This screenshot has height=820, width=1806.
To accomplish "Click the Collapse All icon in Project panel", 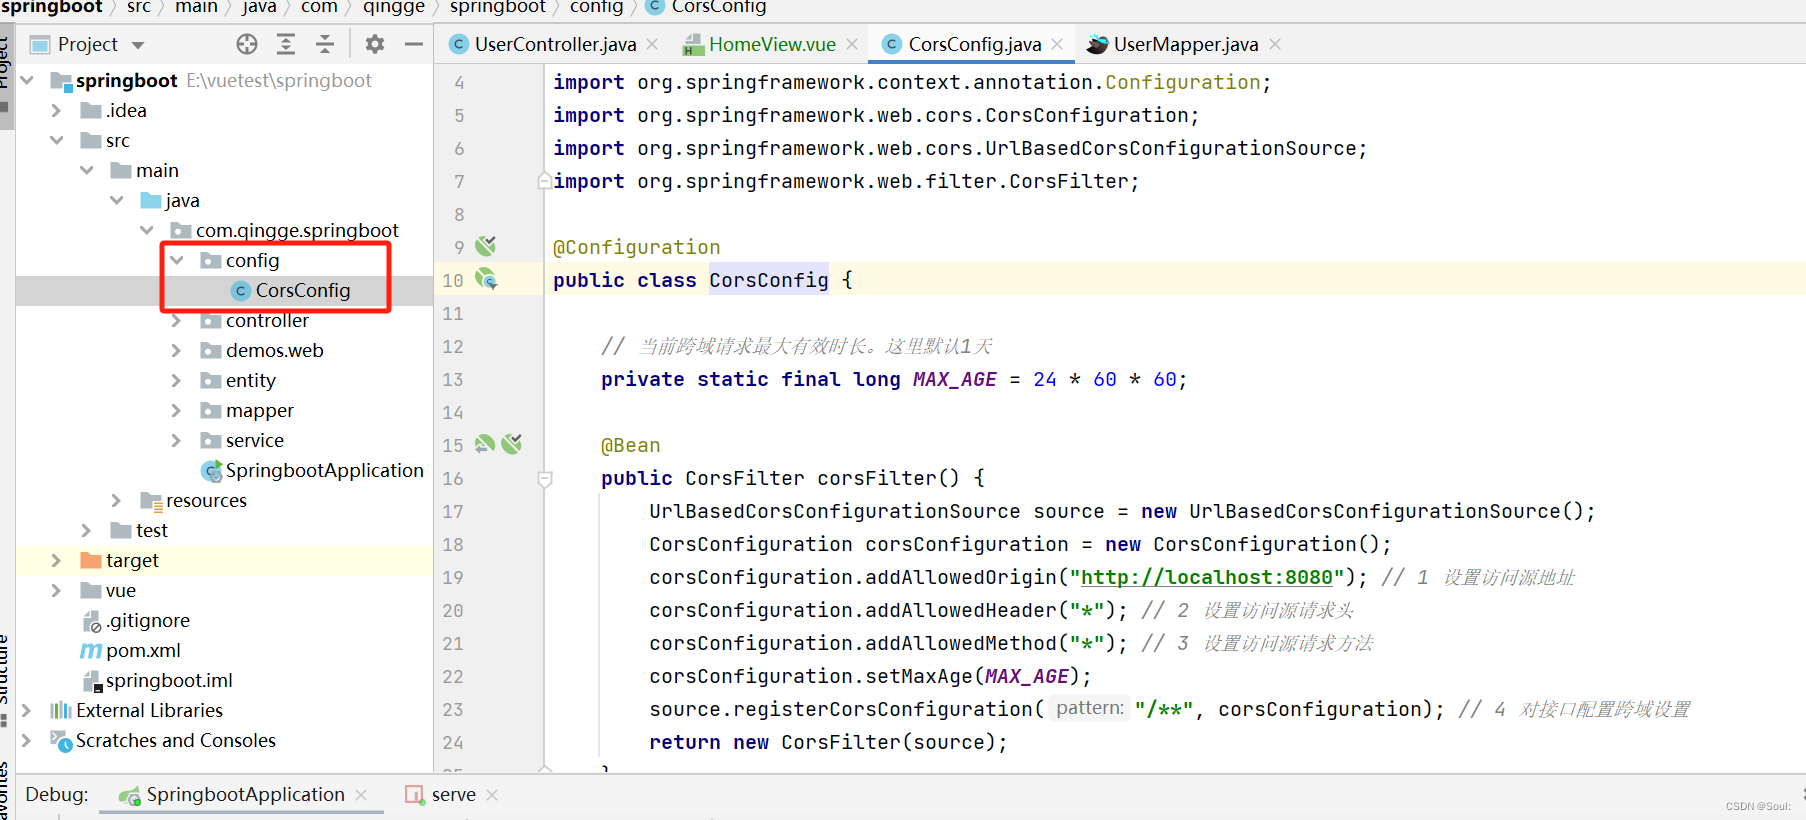I will [325, 44].
